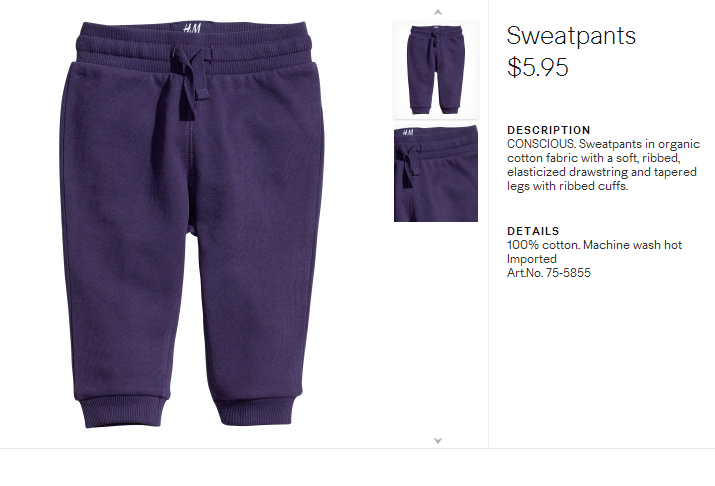Click the word CONSCIOUS in the description

click(x=540, y=144)
